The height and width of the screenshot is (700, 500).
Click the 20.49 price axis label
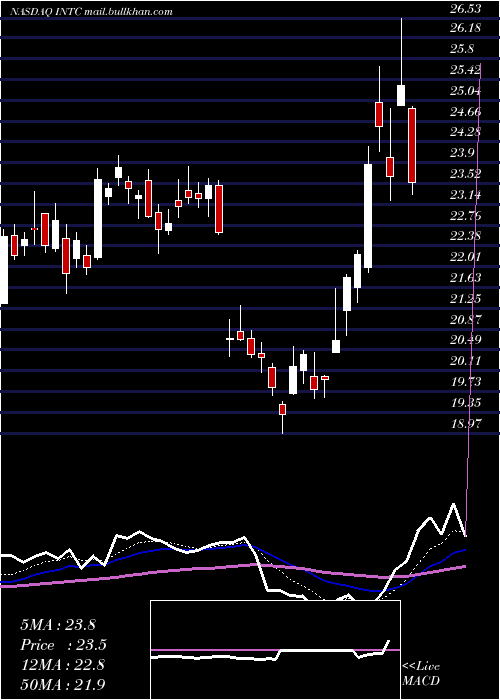(x=465, y=340)
